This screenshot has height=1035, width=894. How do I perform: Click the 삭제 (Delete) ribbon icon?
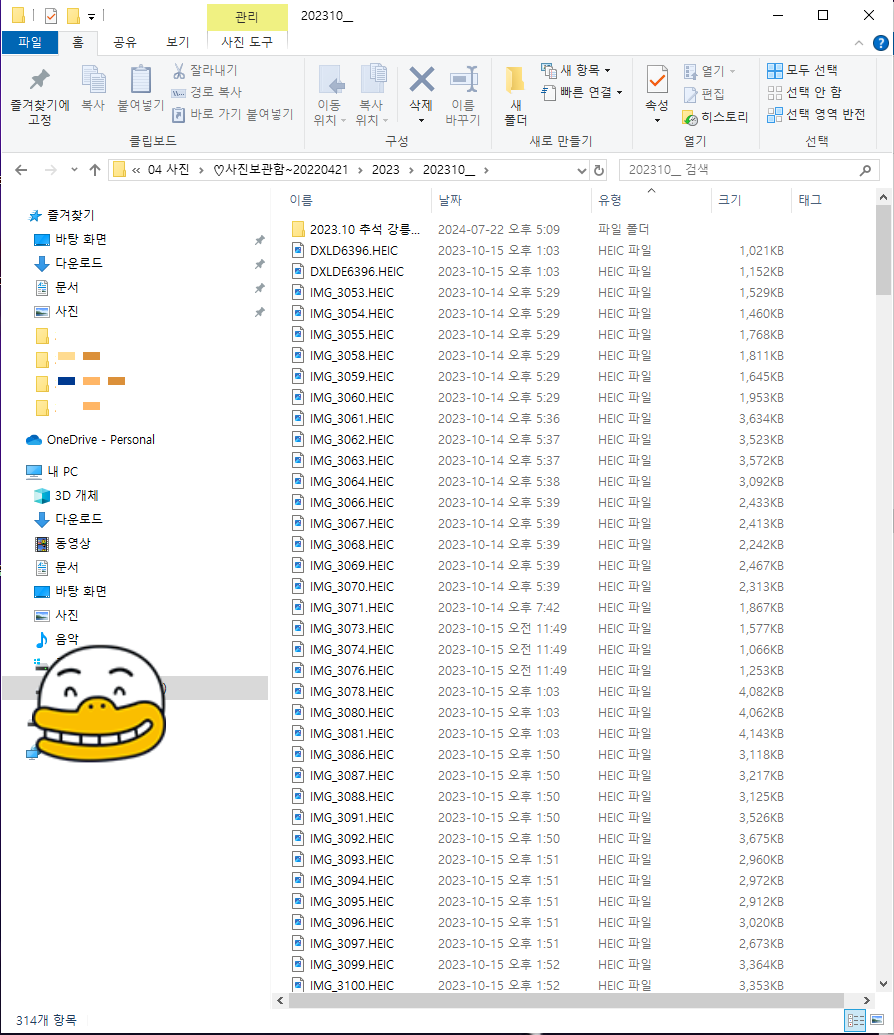(421, 90)
